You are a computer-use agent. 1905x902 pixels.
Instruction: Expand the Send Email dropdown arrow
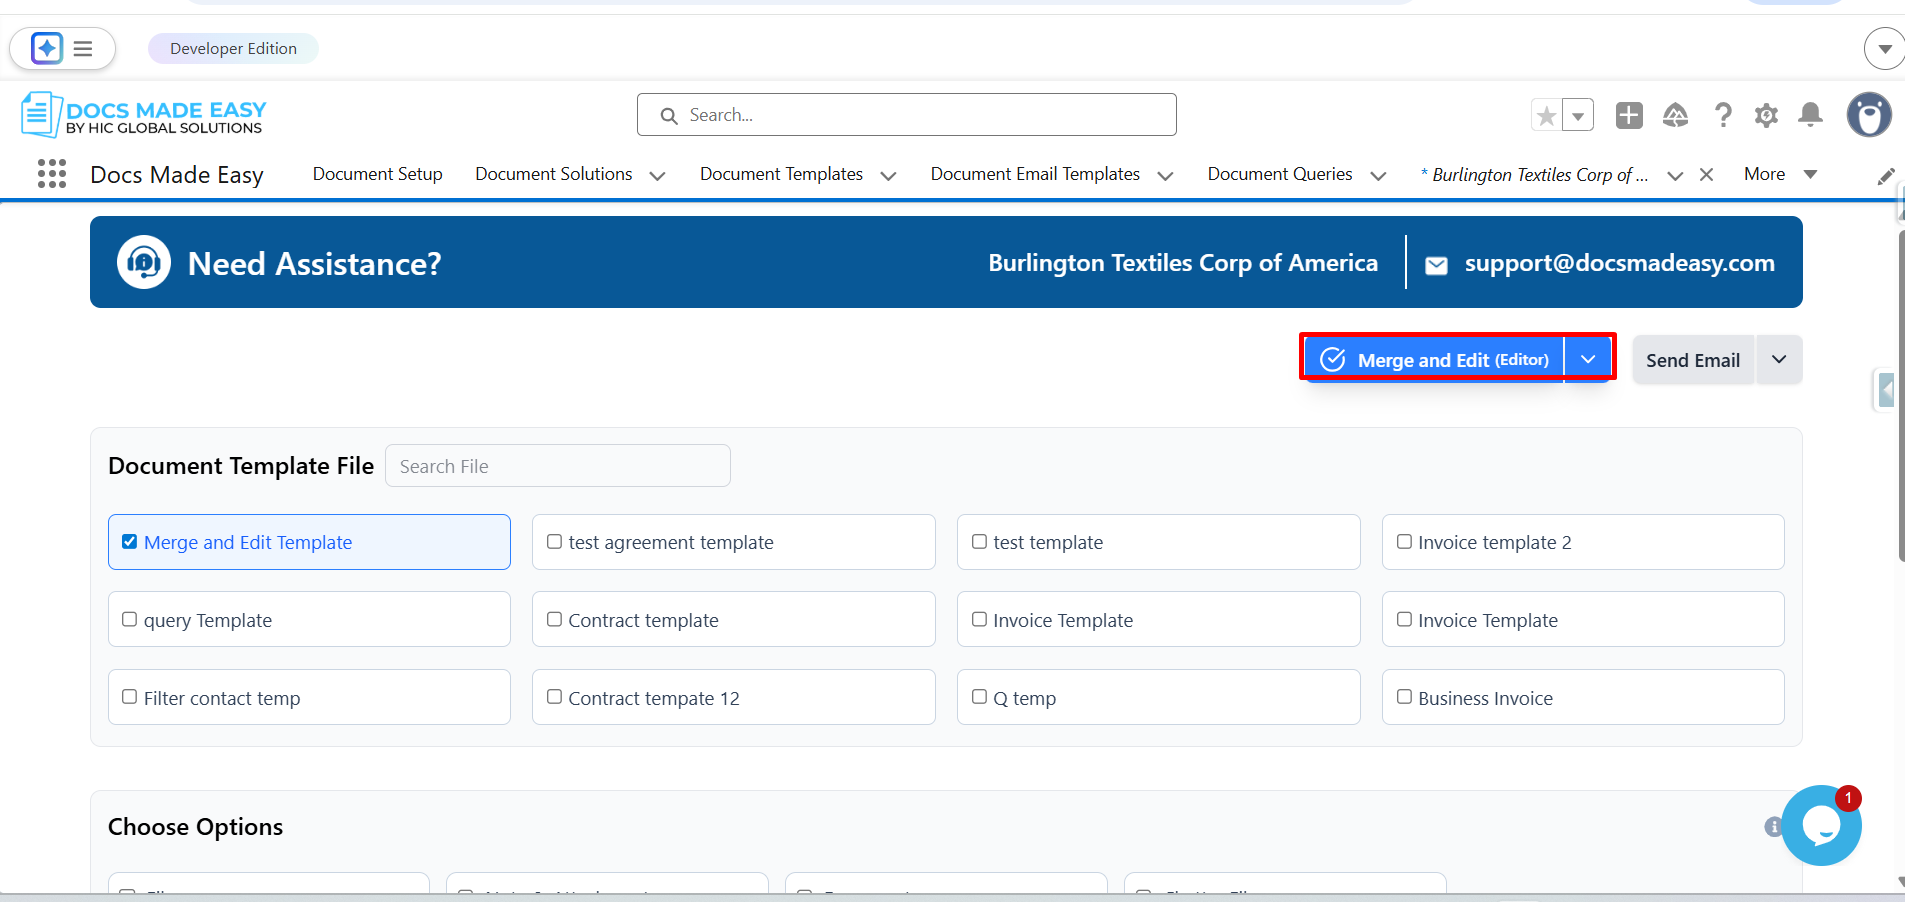[1778, 360]
